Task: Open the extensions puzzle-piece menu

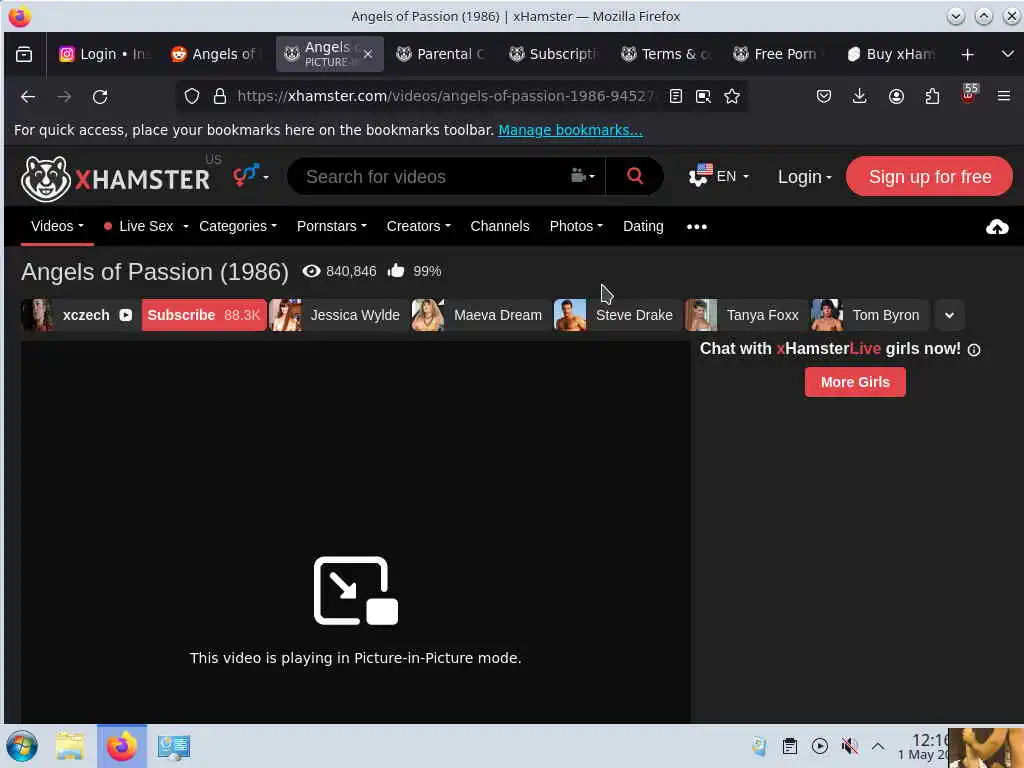Action: click(x=932, y=96)
